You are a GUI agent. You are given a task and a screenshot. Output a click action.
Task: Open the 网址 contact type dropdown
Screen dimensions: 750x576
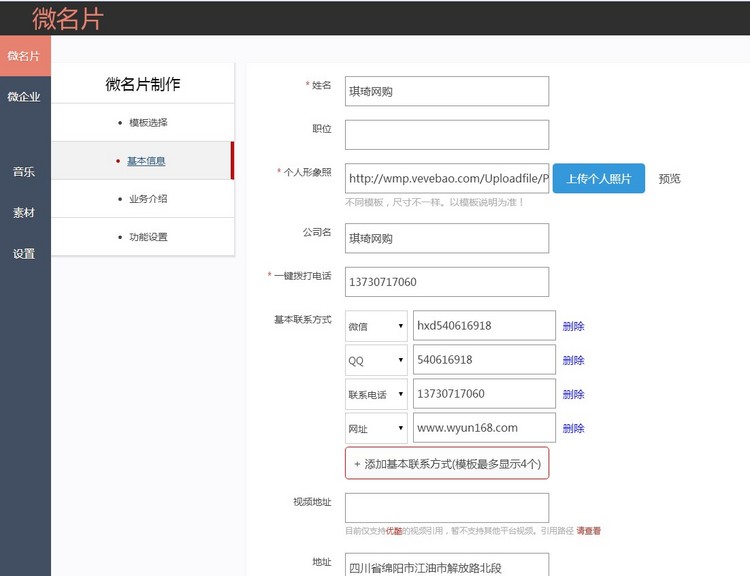coord(376,428)
